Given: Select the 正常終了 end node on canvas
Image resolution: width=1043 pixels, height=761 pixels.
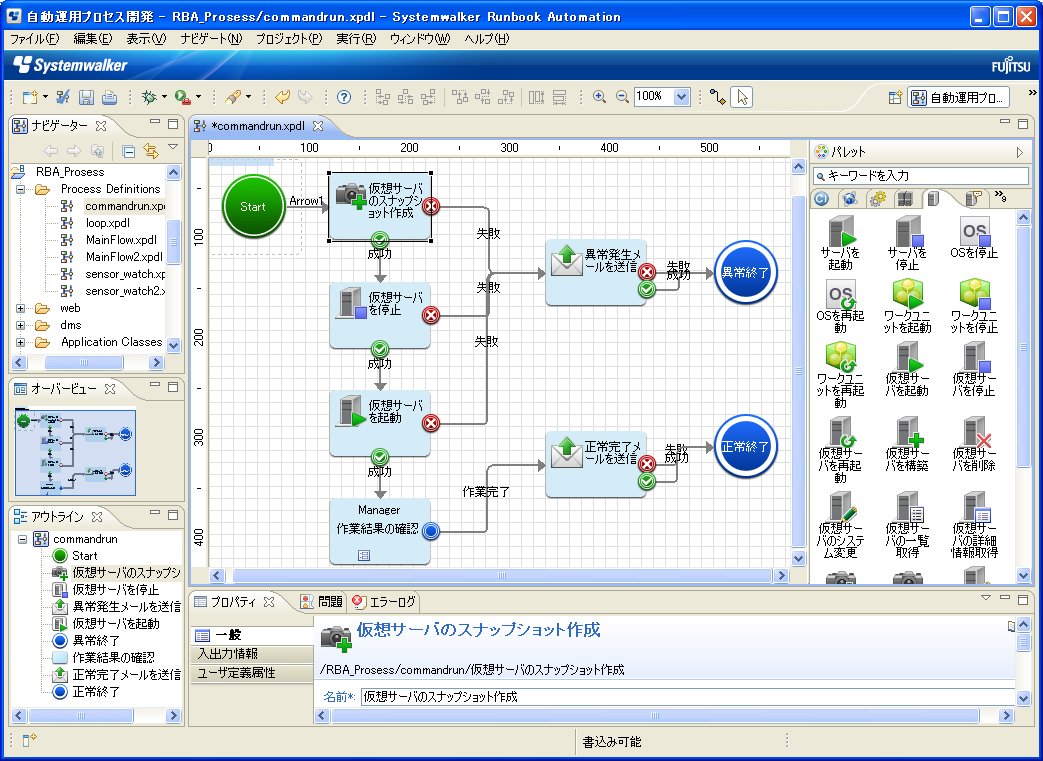Looking at the screenshot, I should click(745, 446).
